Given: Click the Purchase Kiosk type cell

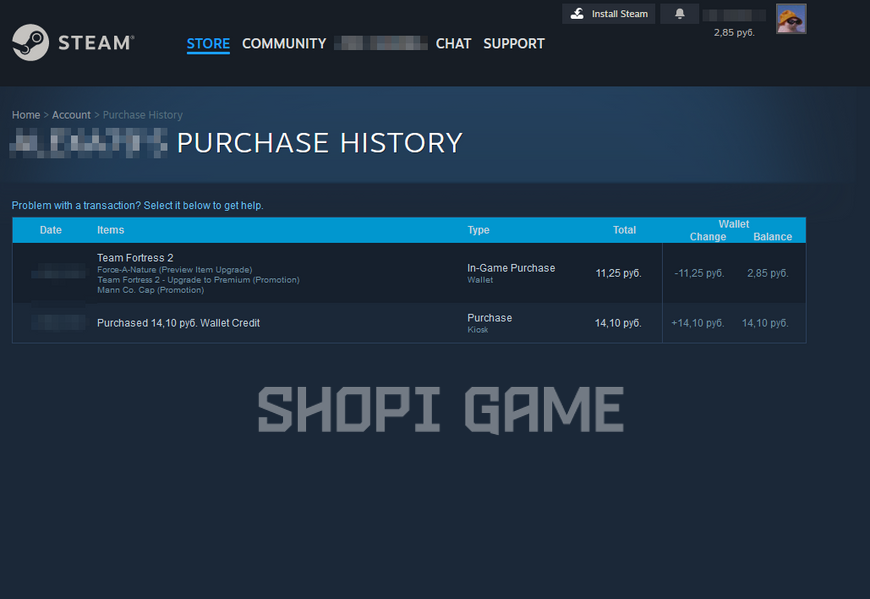Looking at the screenshot, I should 489,323.
